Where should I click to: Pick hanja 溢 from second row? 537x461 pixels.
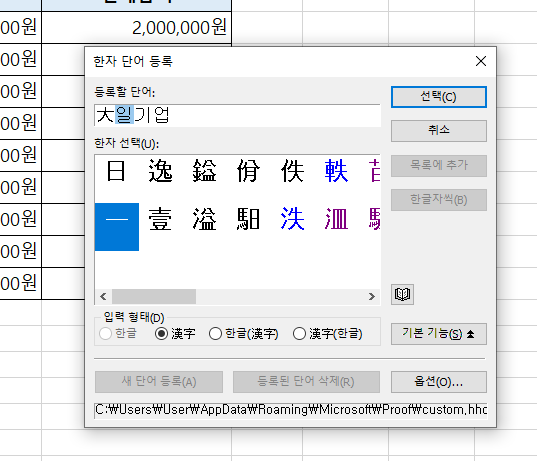[x=204, y=219]
